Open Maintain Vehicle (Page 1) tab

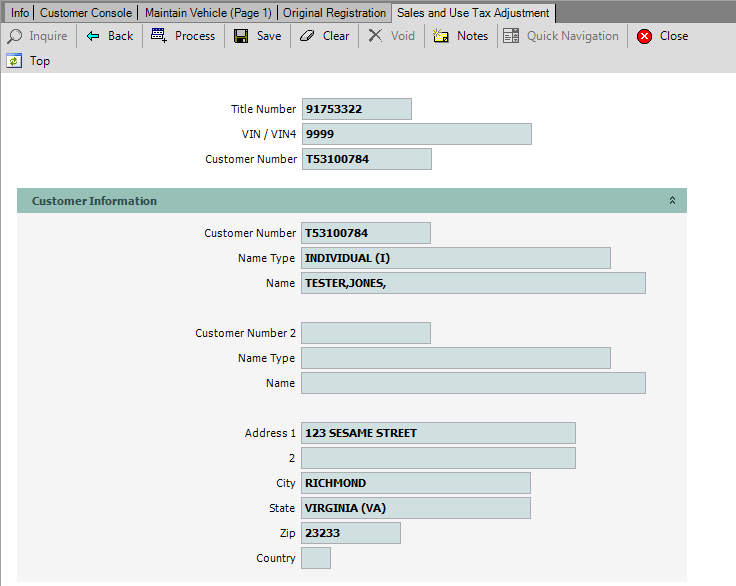(x=208, y=13)
